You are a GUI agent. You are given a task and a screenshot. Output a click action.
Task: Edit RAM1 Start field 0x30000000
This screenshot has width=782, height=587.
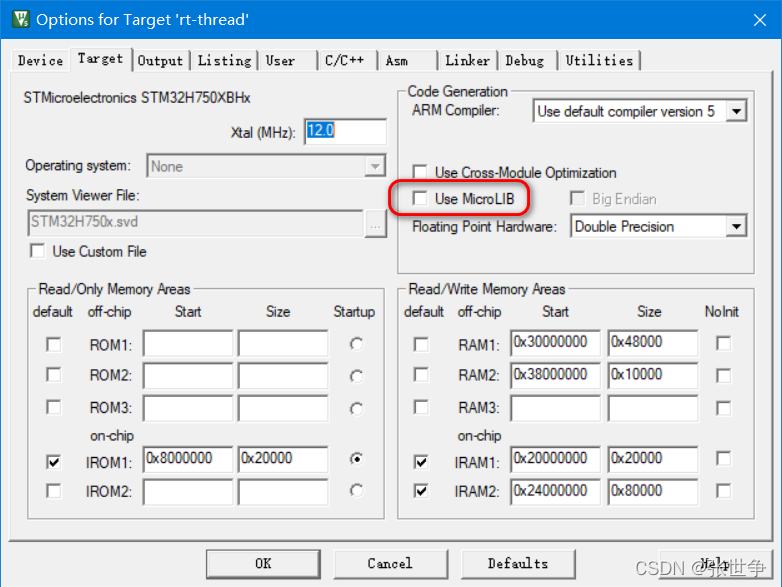[556, 343]
